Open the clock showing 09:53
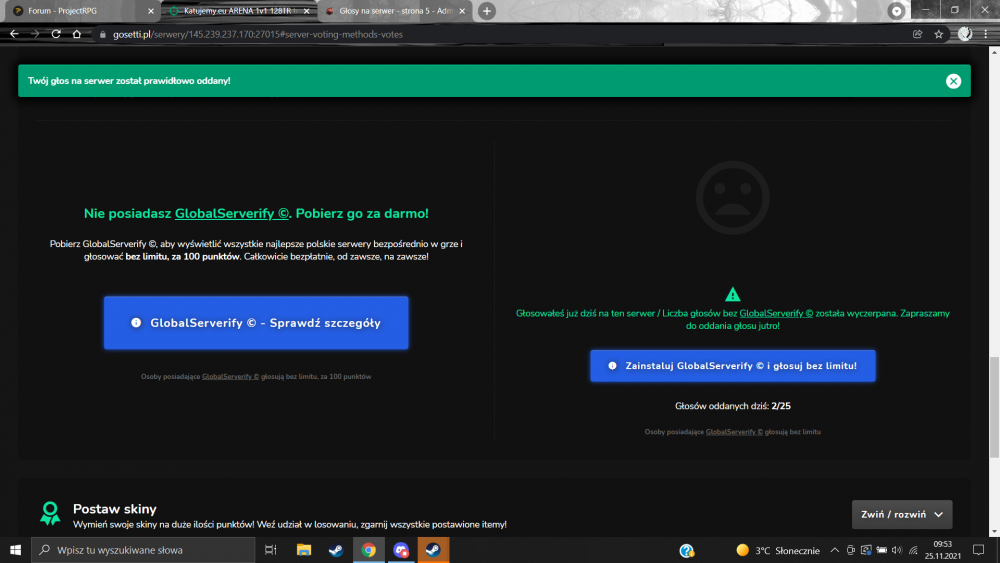The height and width of the screenshot is (563, 1000). 943,550
